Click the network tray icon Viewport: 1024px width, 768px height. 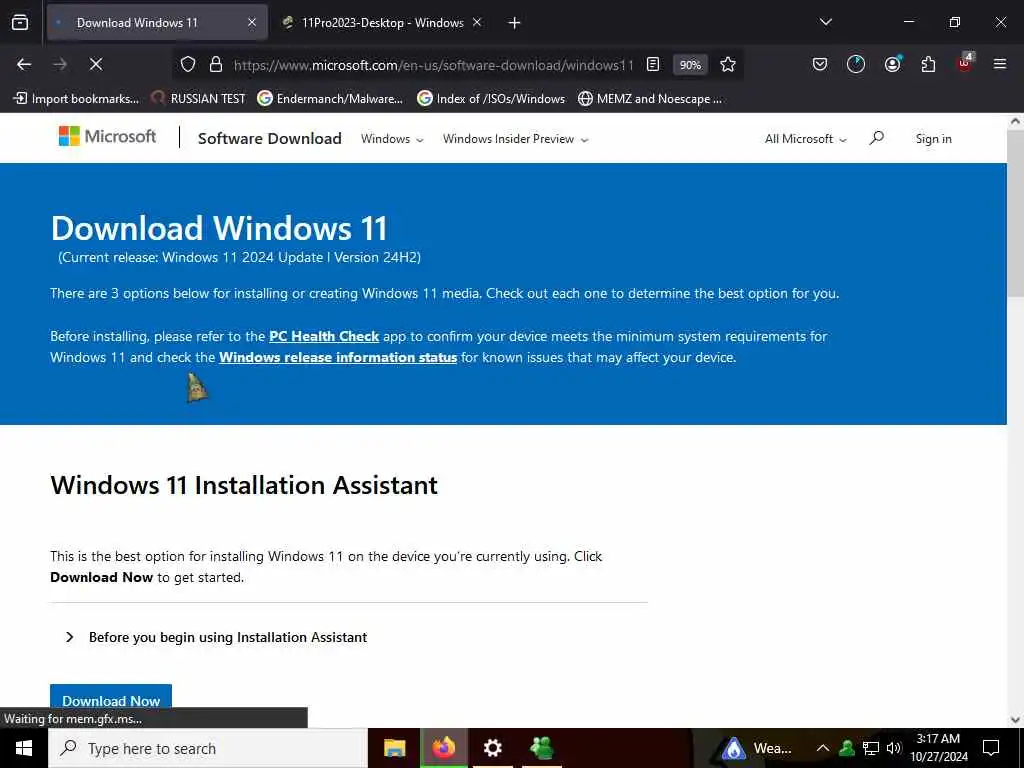pyautogui.click(x=871, y=748)
